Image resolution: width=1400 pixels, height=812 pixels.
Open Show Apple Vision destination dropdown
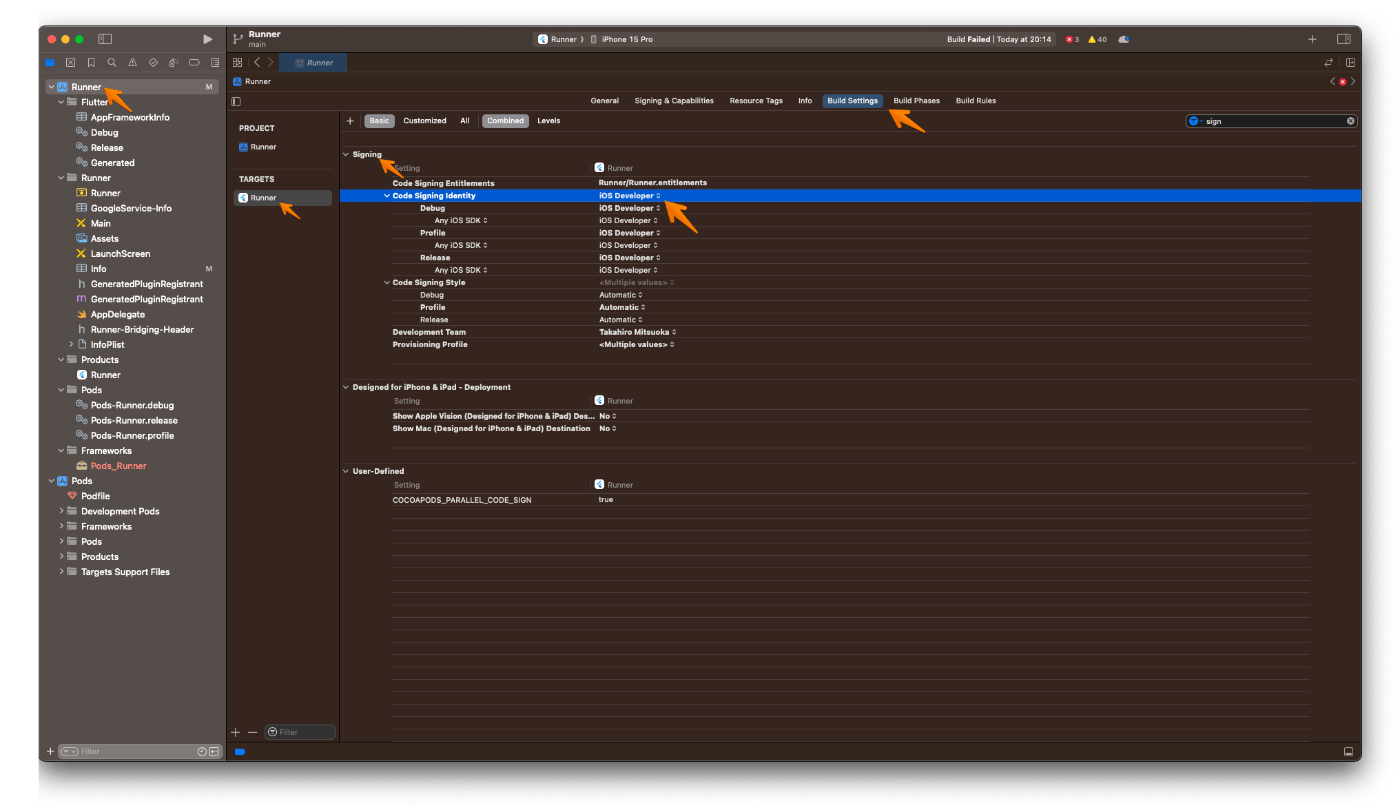tap(608, 416)
